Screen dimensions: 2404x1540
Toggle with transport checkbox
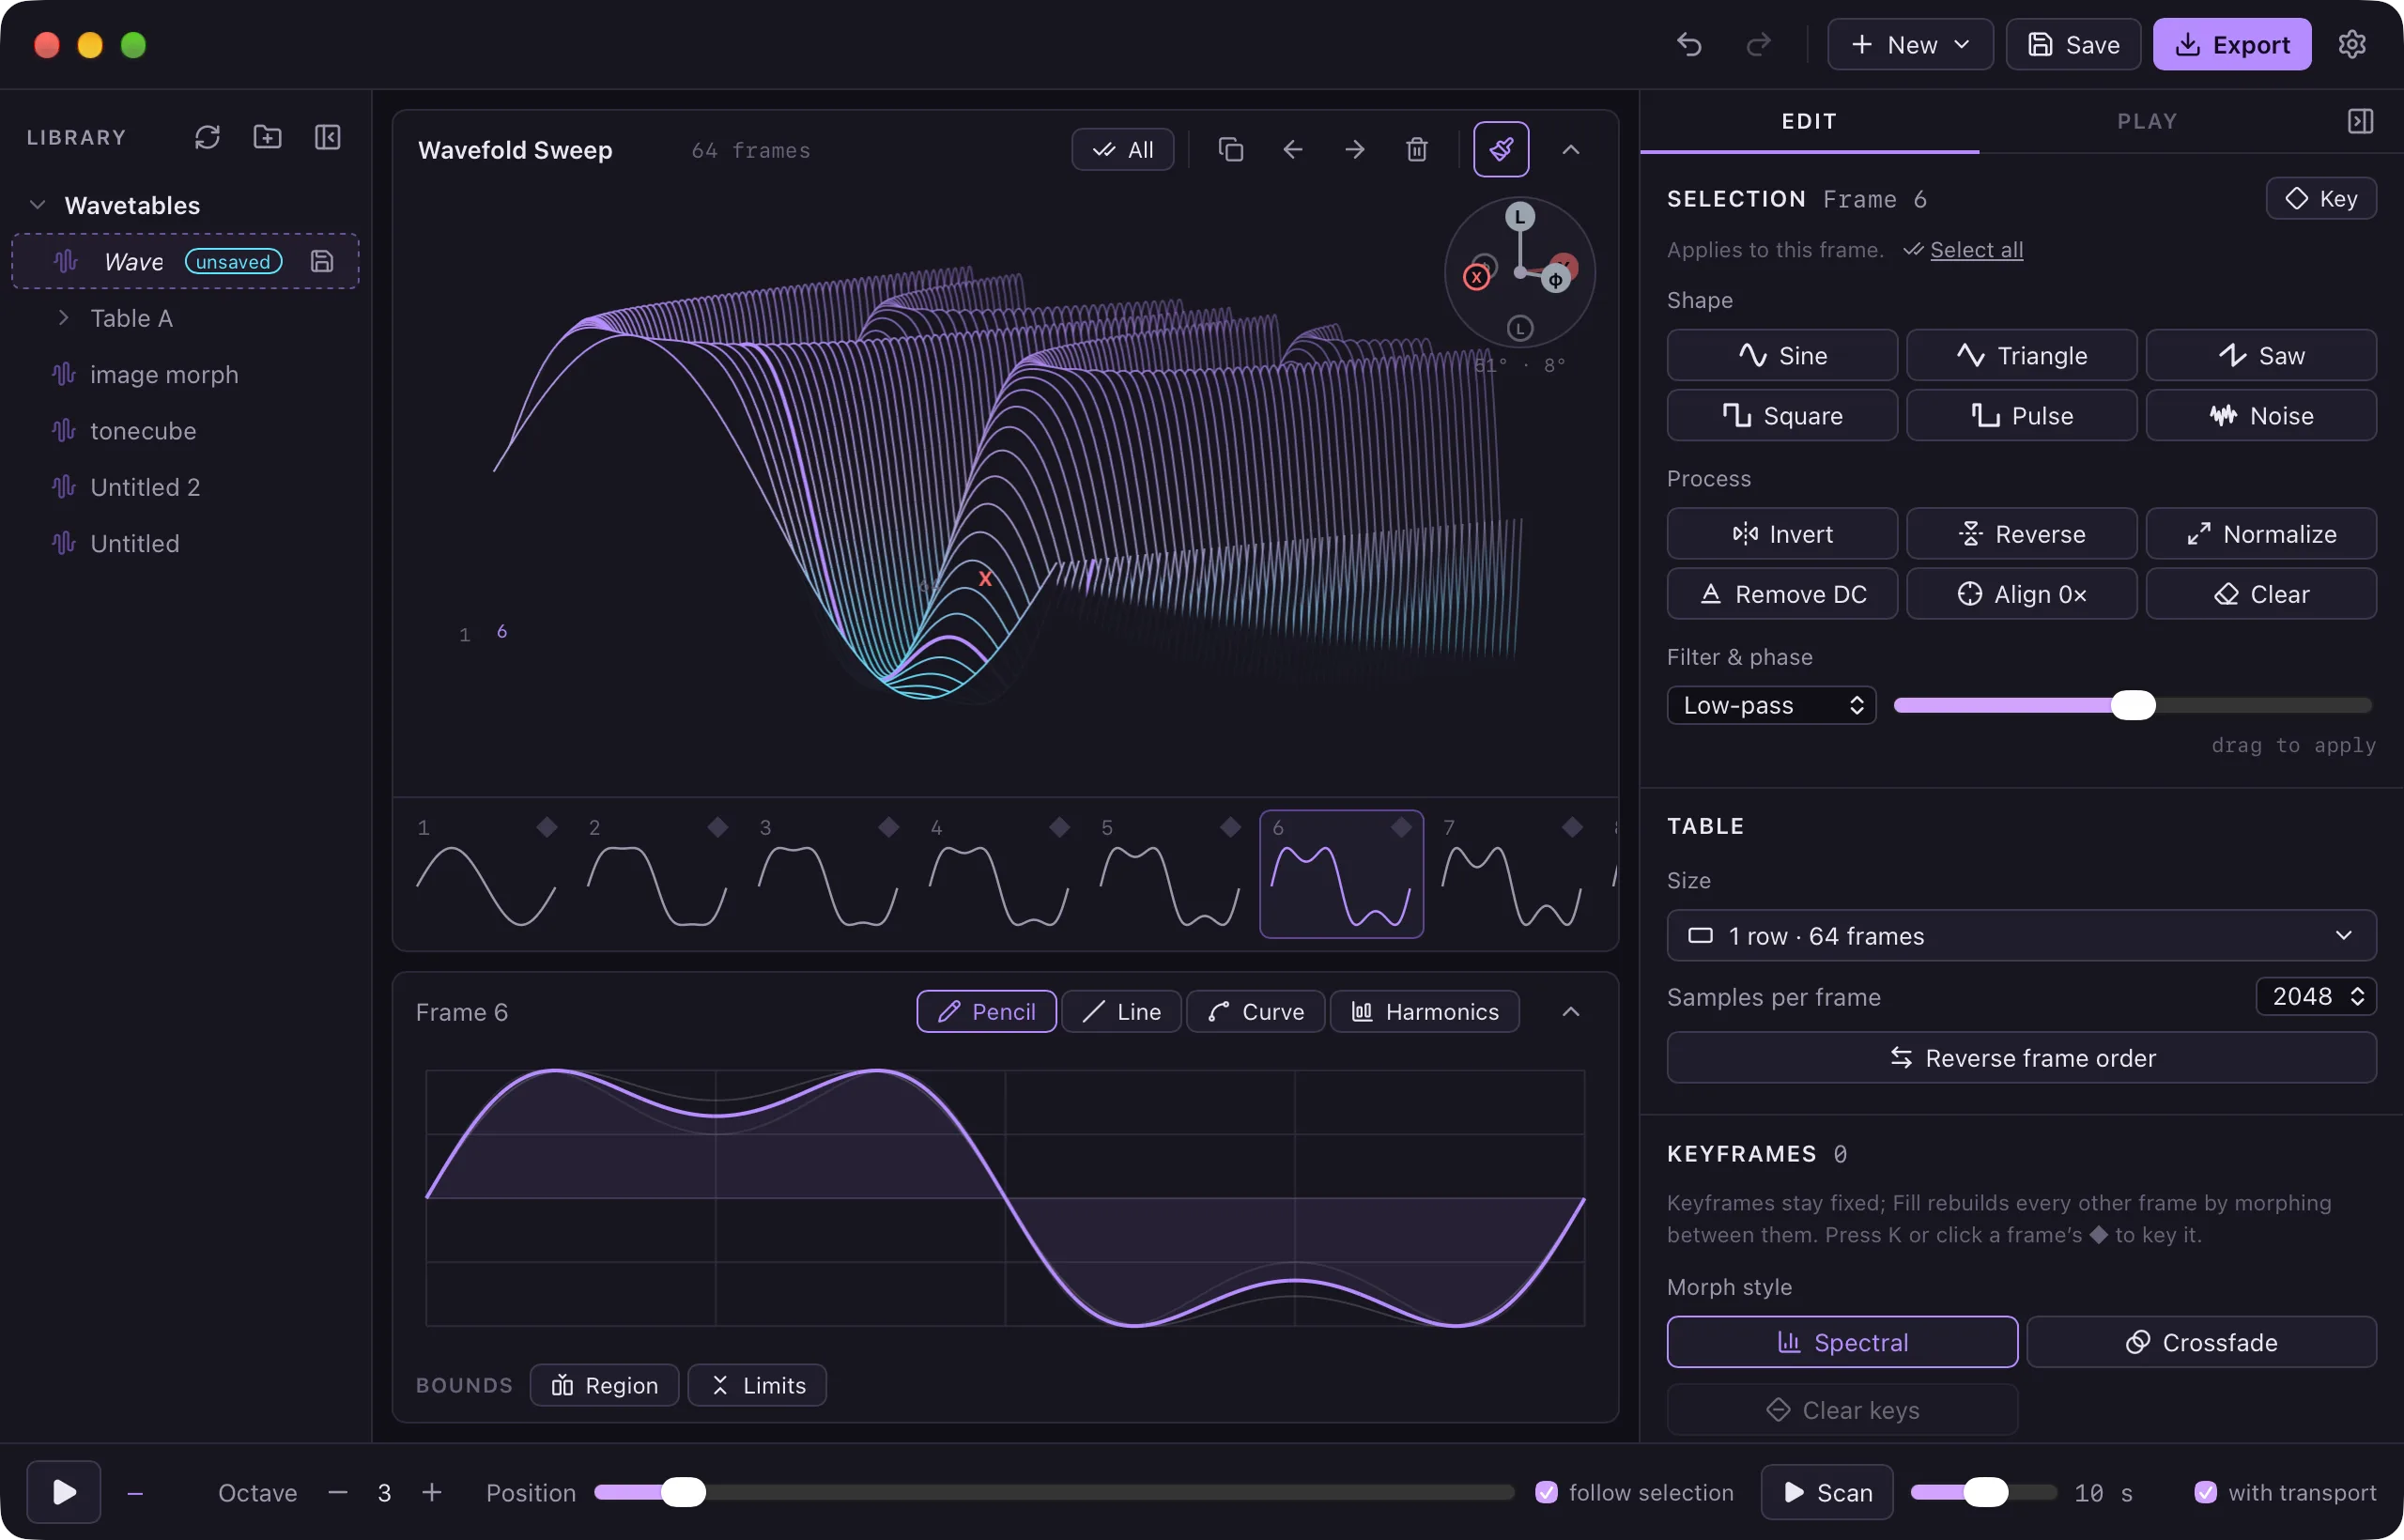click(2205, 1492)
